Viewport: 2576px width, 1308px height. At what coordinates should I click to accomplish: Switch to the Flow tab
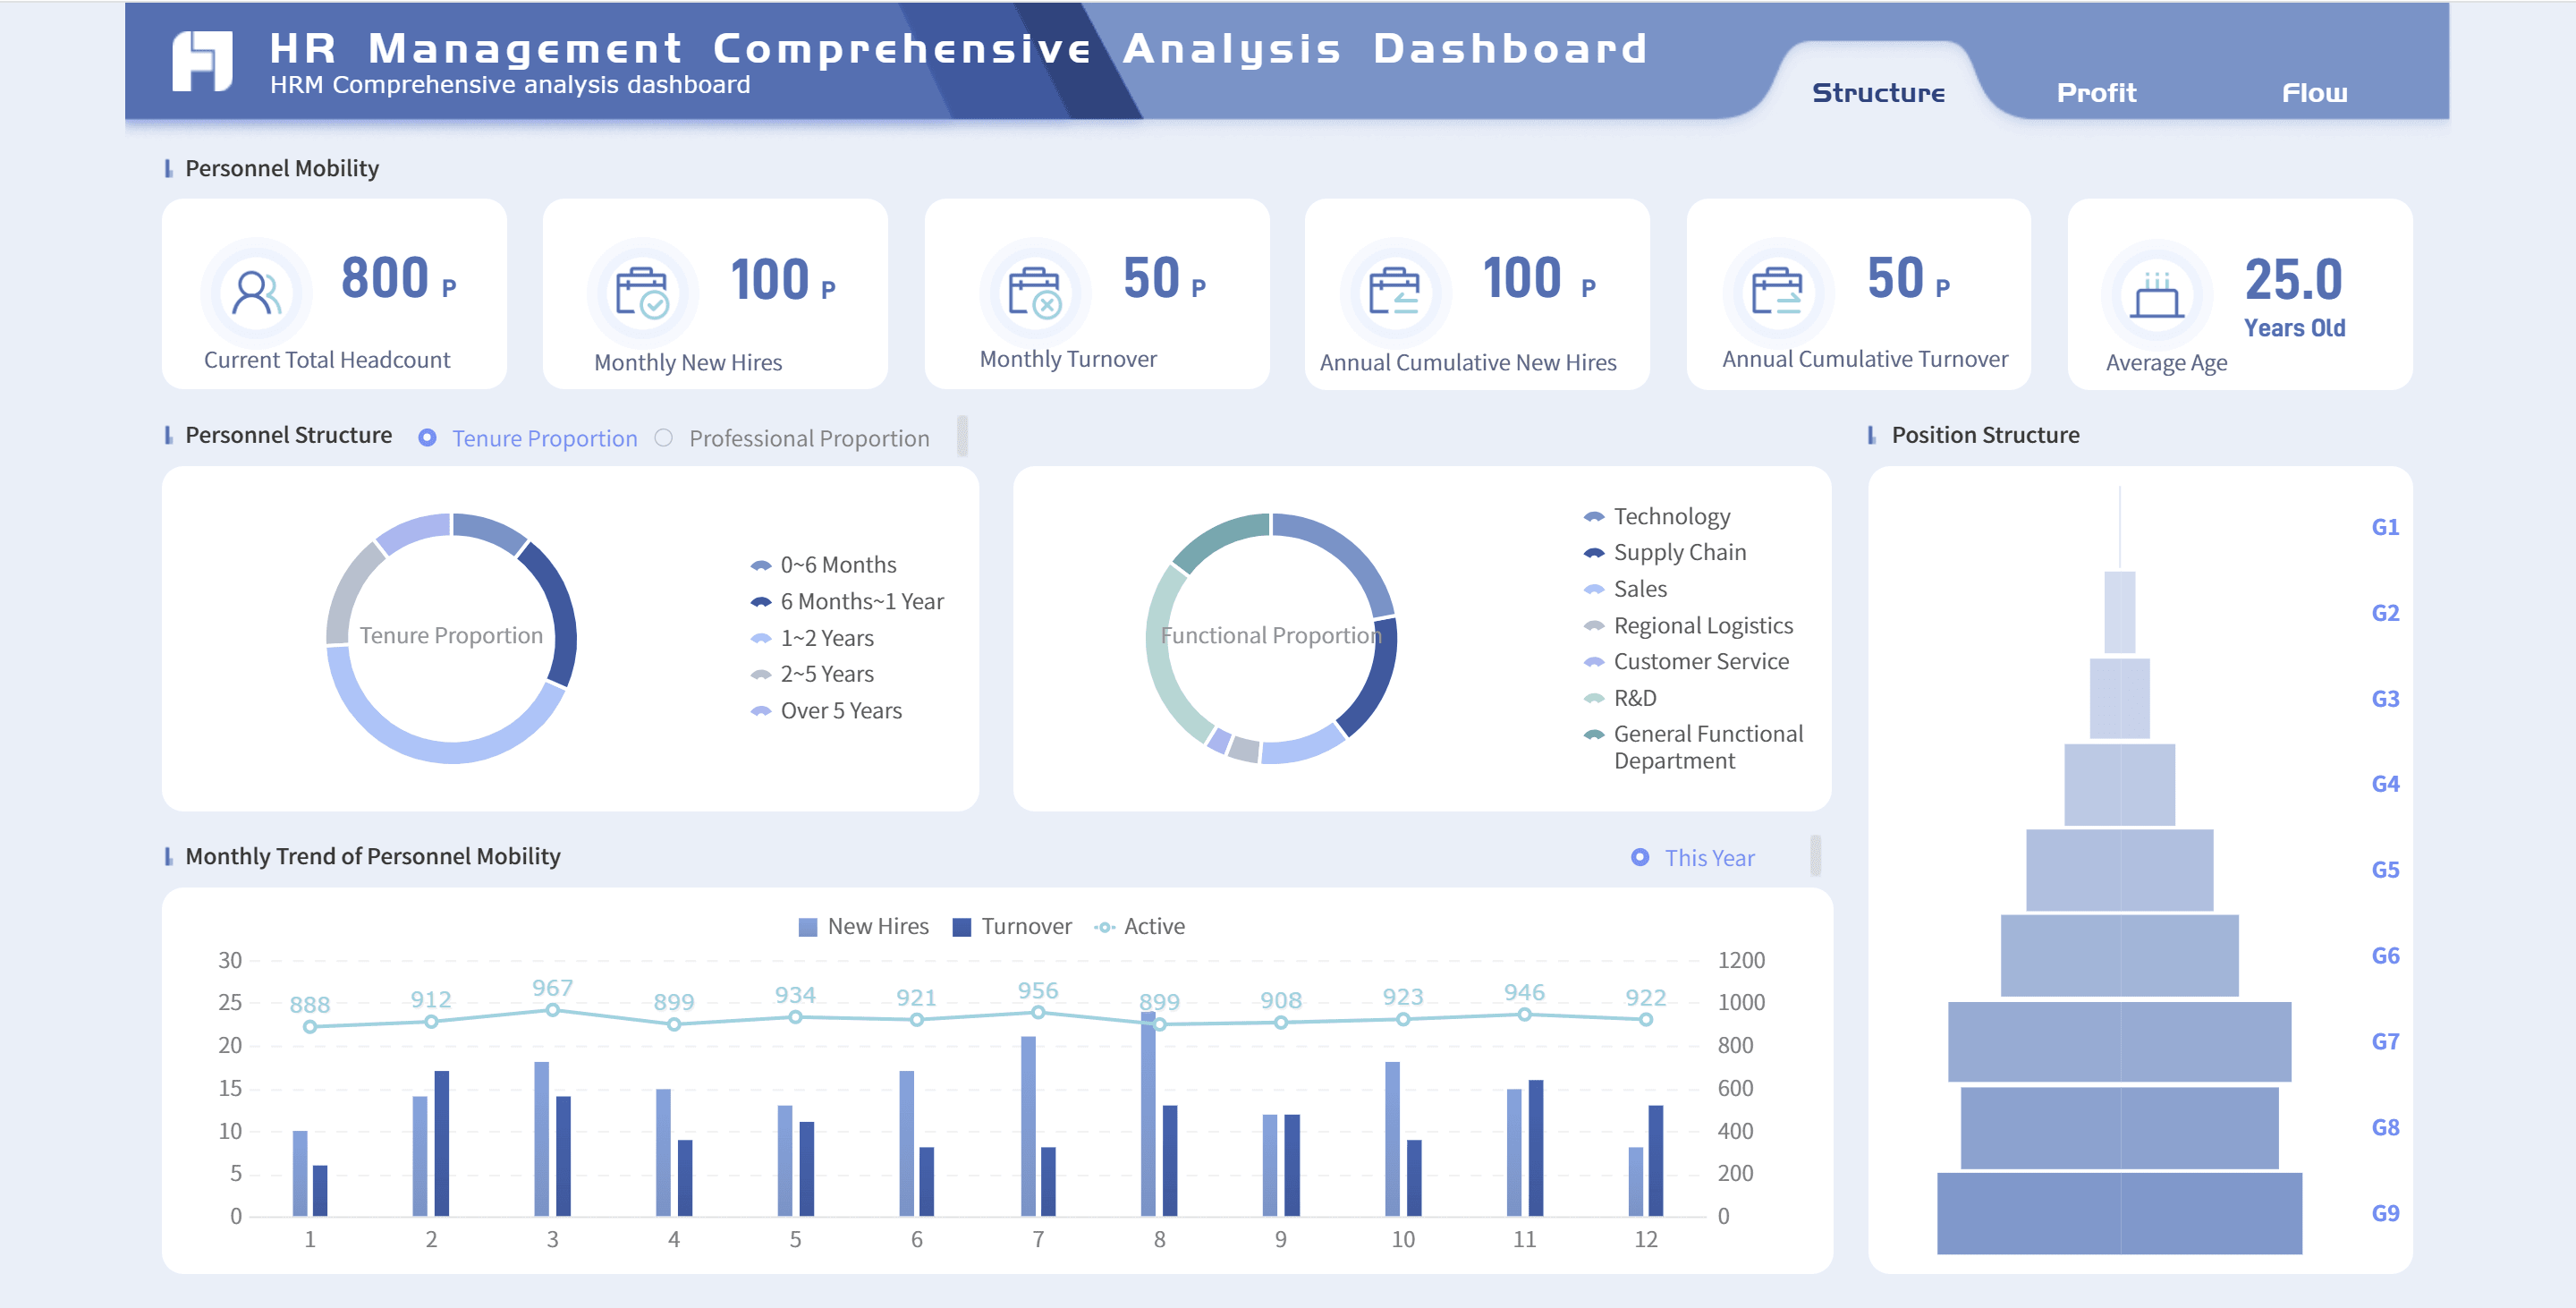2314,93
